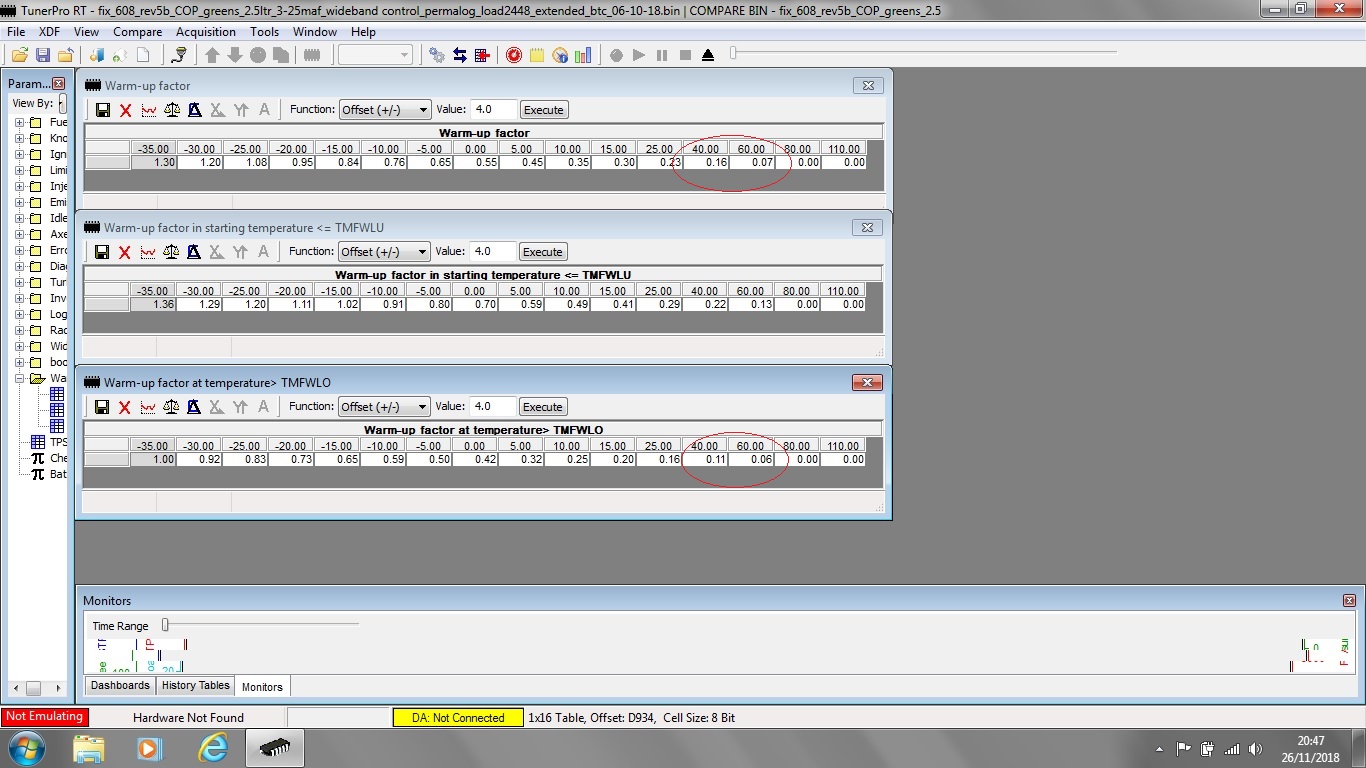Click Value field in TMFWLO table window
This screenshot has width=1366, height=768.
pyautogui.click(x=493, y=407)
